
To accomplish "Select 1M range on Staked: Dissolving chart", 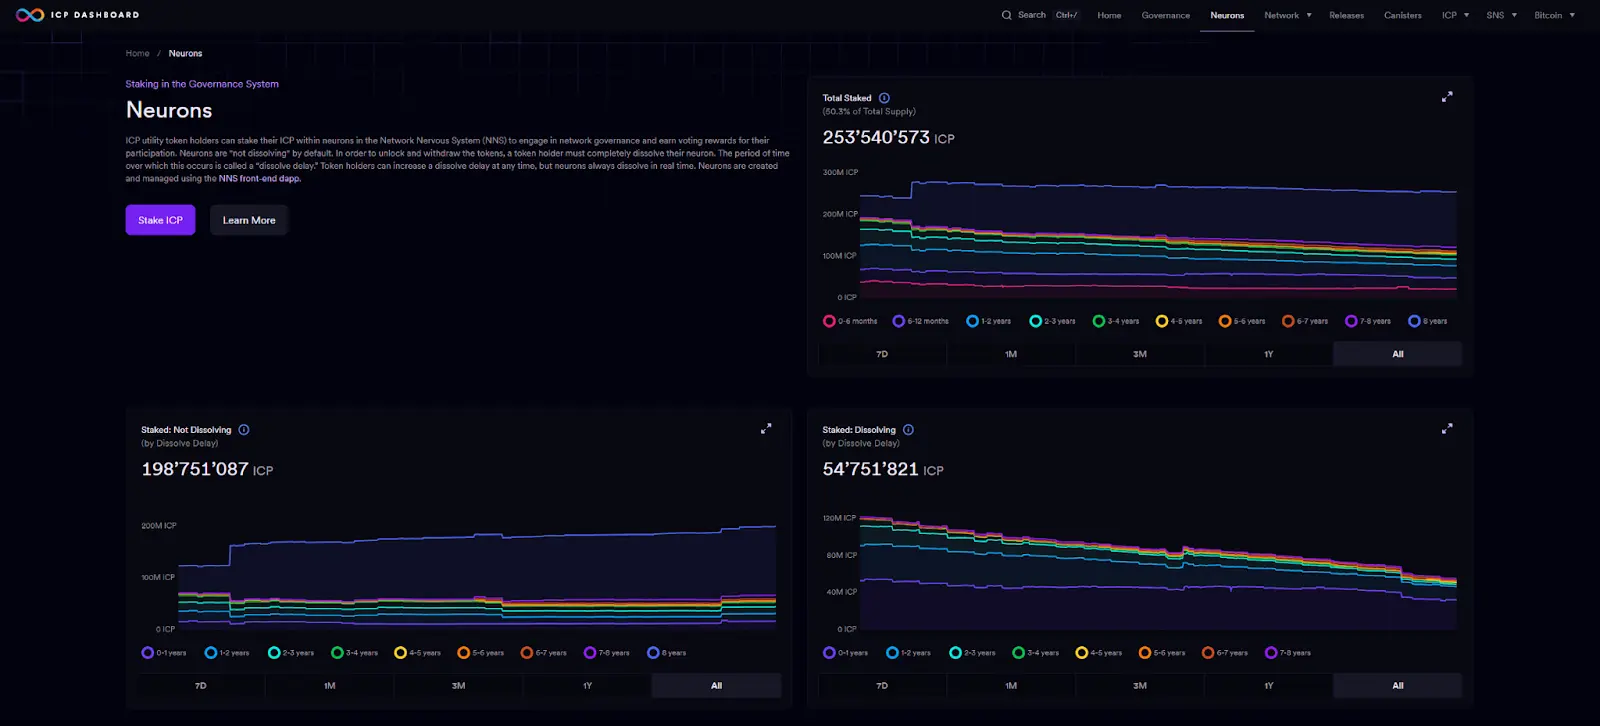I will click(1011, 686).
